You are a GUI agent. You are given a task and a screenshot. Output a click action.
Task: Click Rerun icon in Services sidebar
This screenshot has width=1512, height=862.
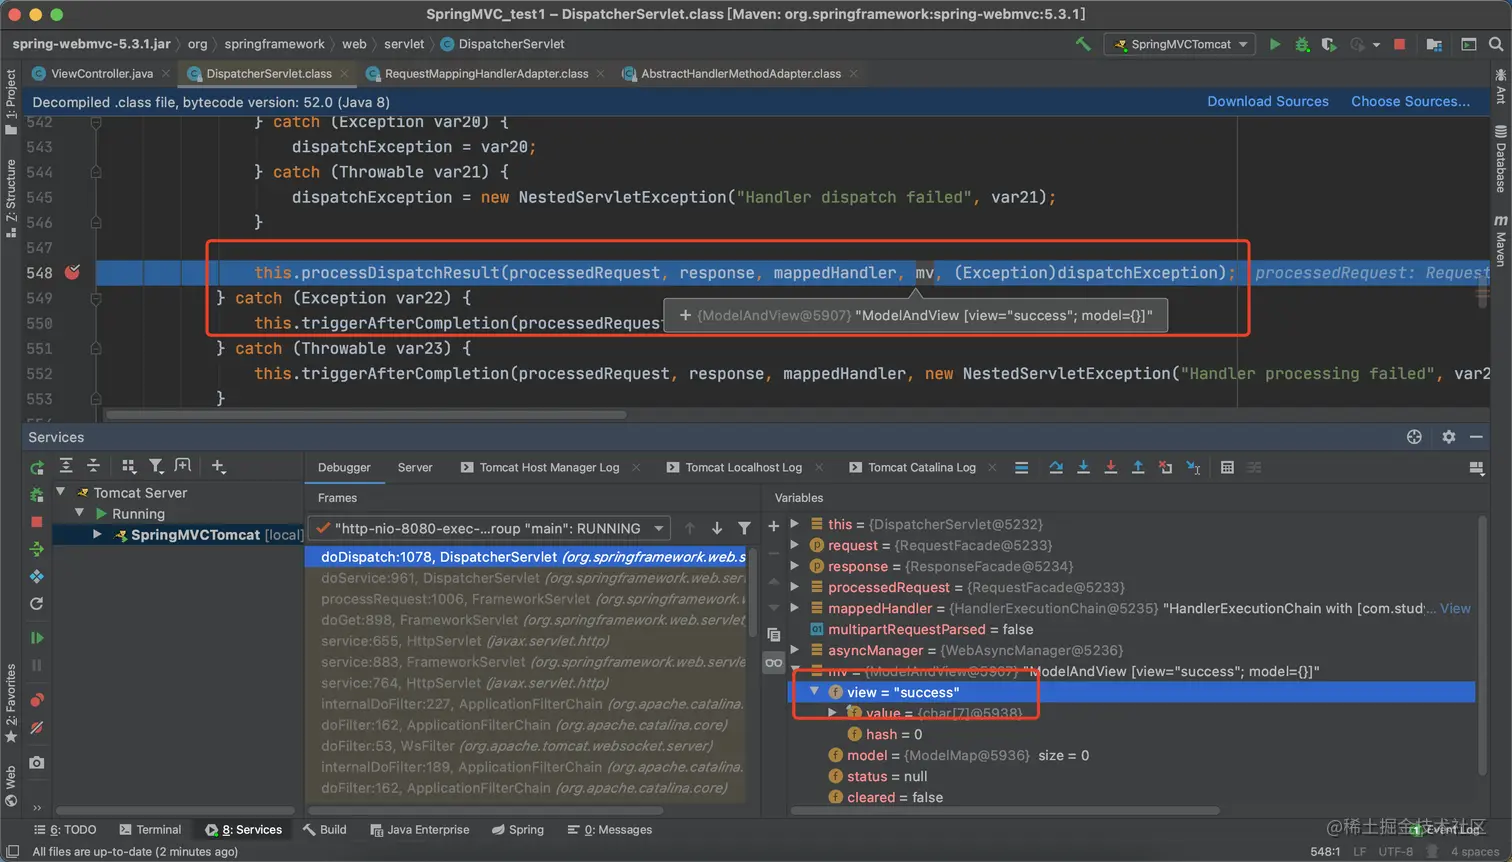[x=37, y=467]
